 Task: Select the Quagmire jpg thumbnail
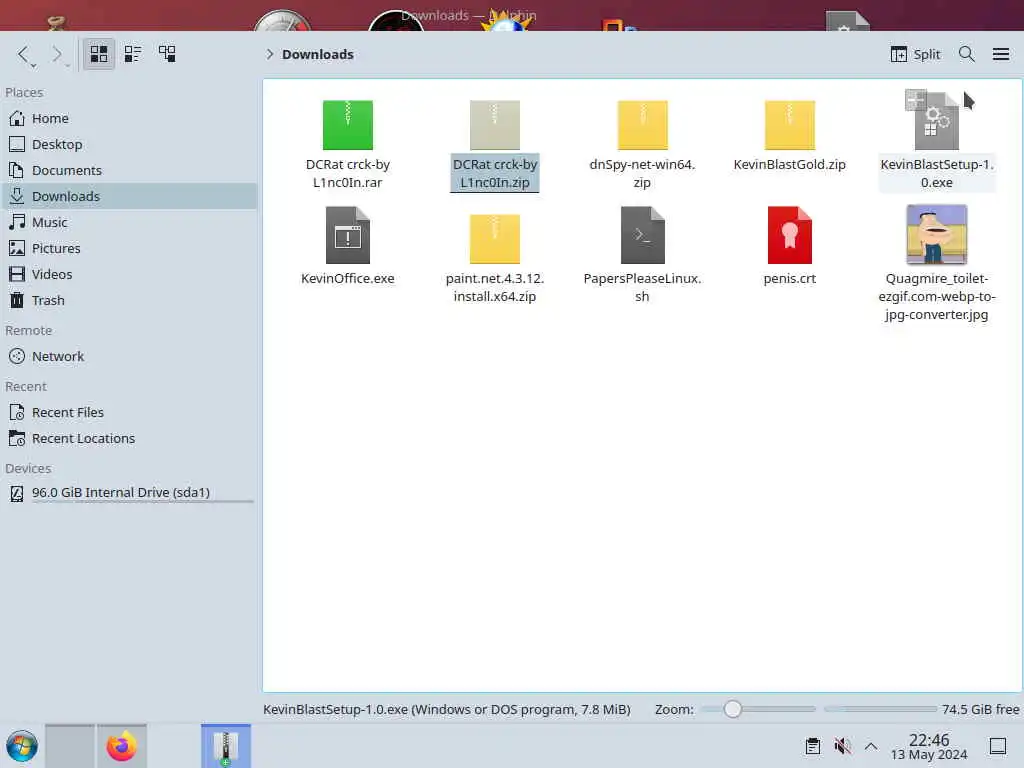936,234
